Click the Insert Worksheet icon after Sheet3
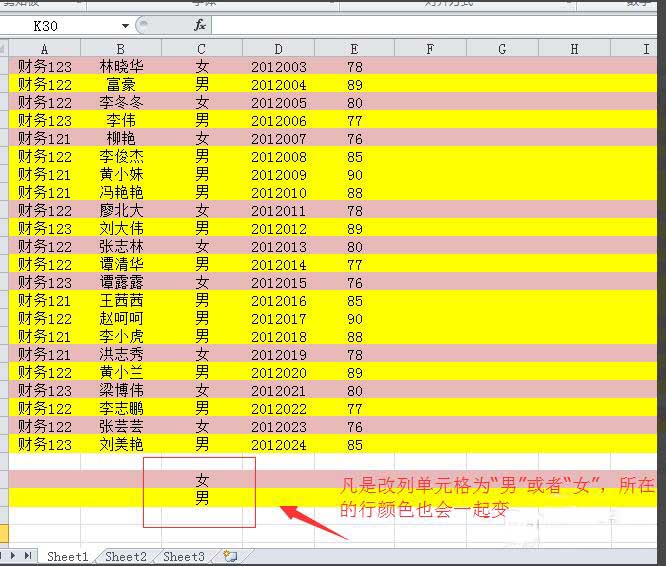The width and height of the screenshot is (666, 566). 230,556
